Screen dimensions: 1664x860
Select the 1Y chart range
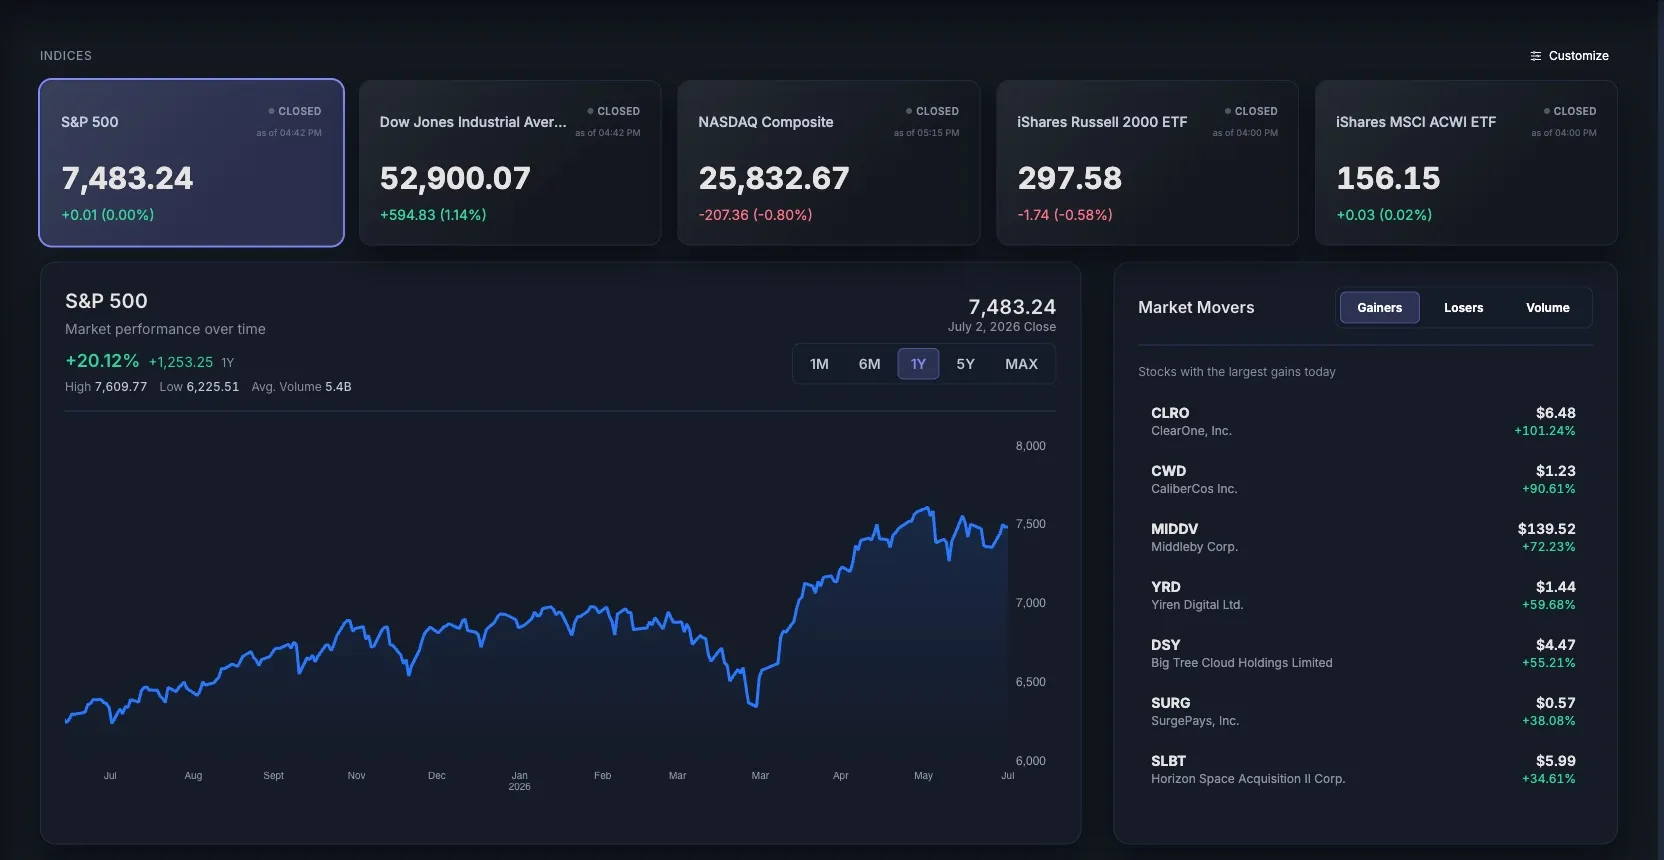[x=918, y=364]
